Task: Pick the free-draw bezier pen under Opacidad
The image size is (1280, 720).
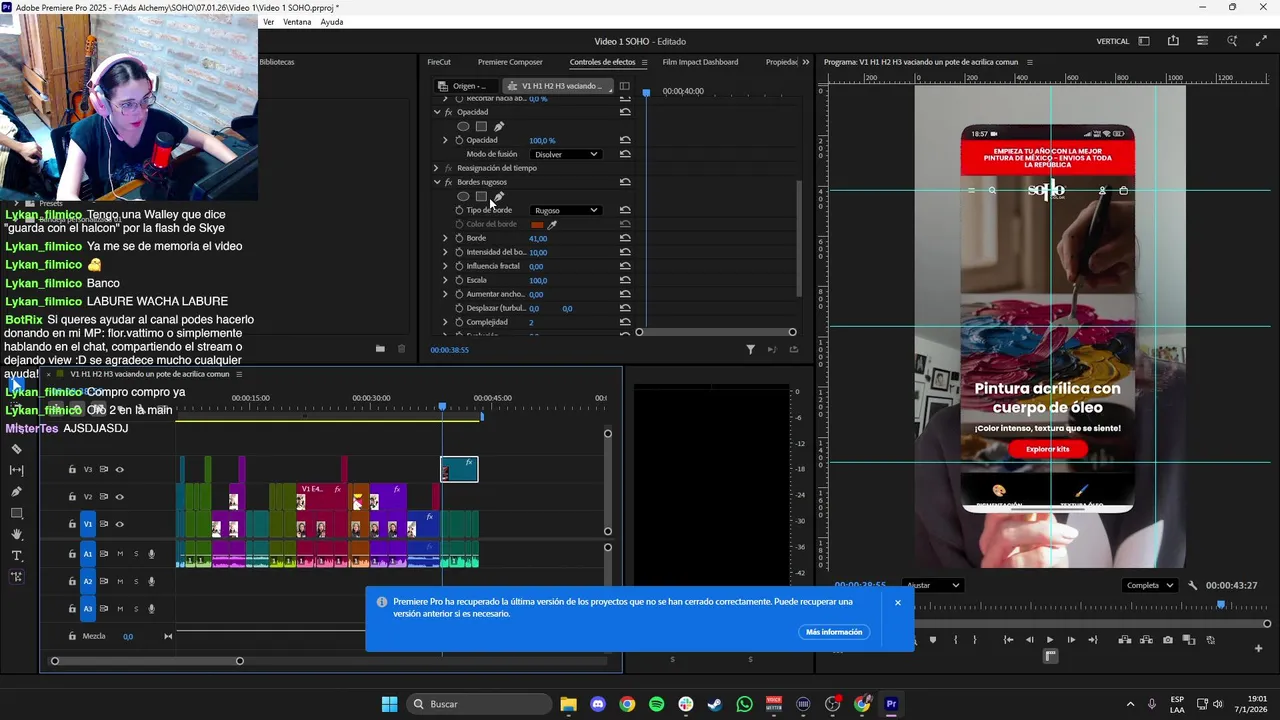Action: pyautogui.click(x=499, y=126)
